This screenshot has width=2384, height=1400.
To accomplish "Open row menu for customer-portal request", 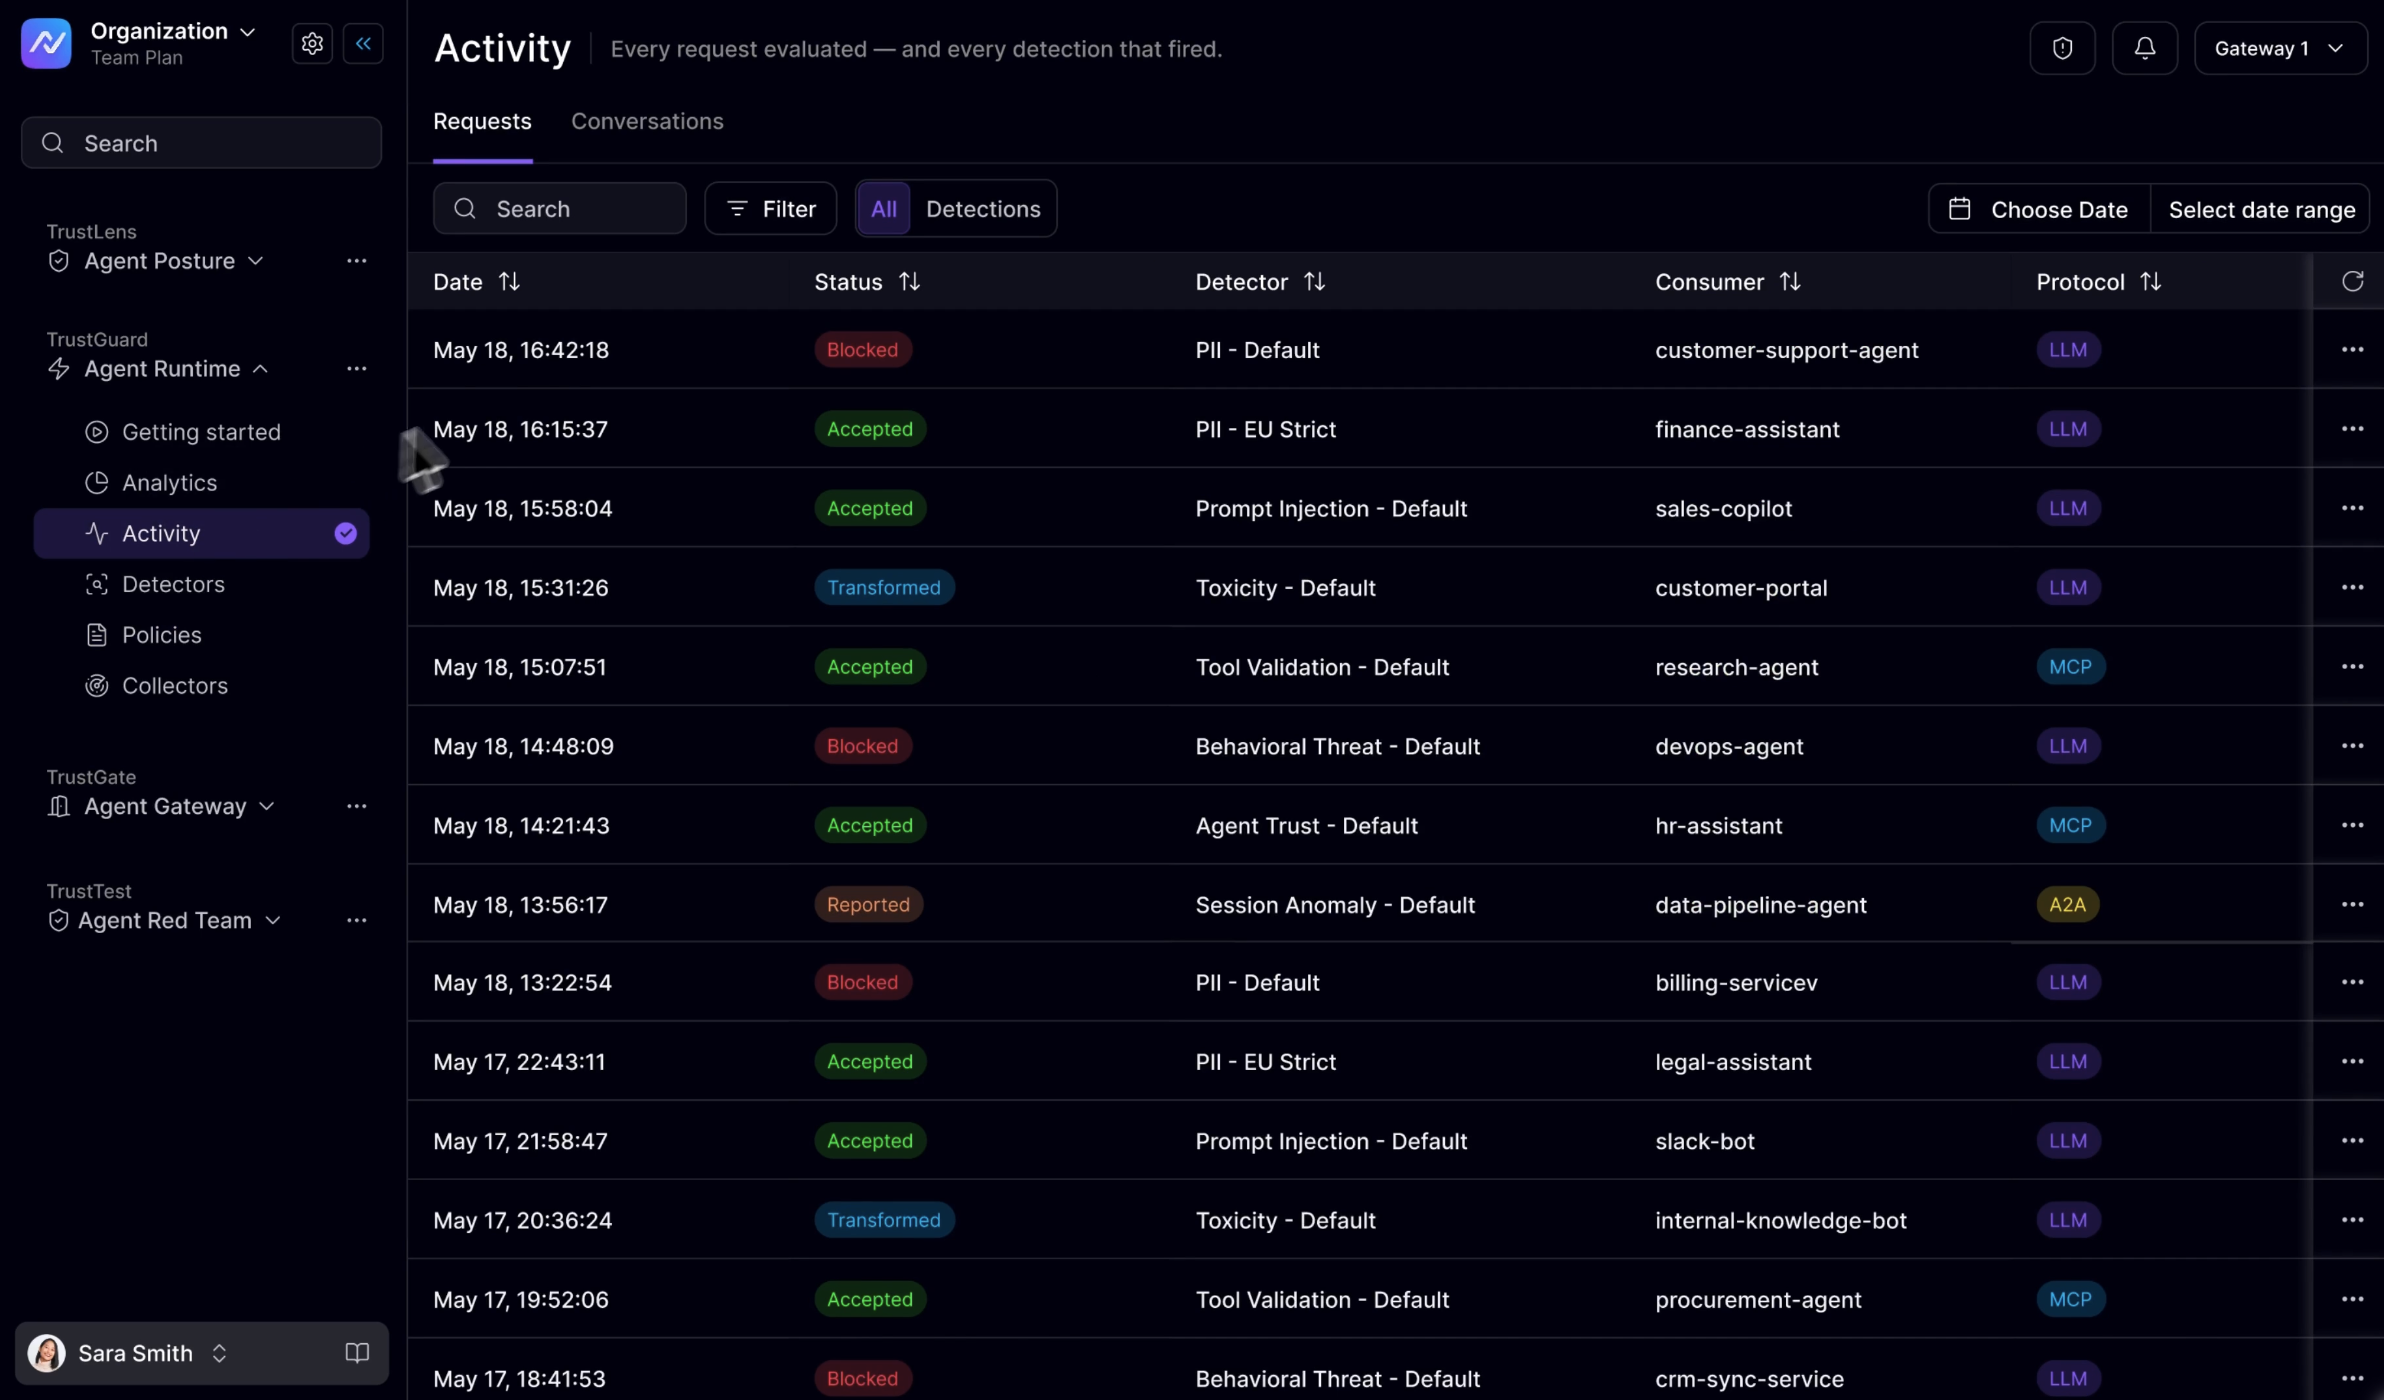I will point(2352,587).
